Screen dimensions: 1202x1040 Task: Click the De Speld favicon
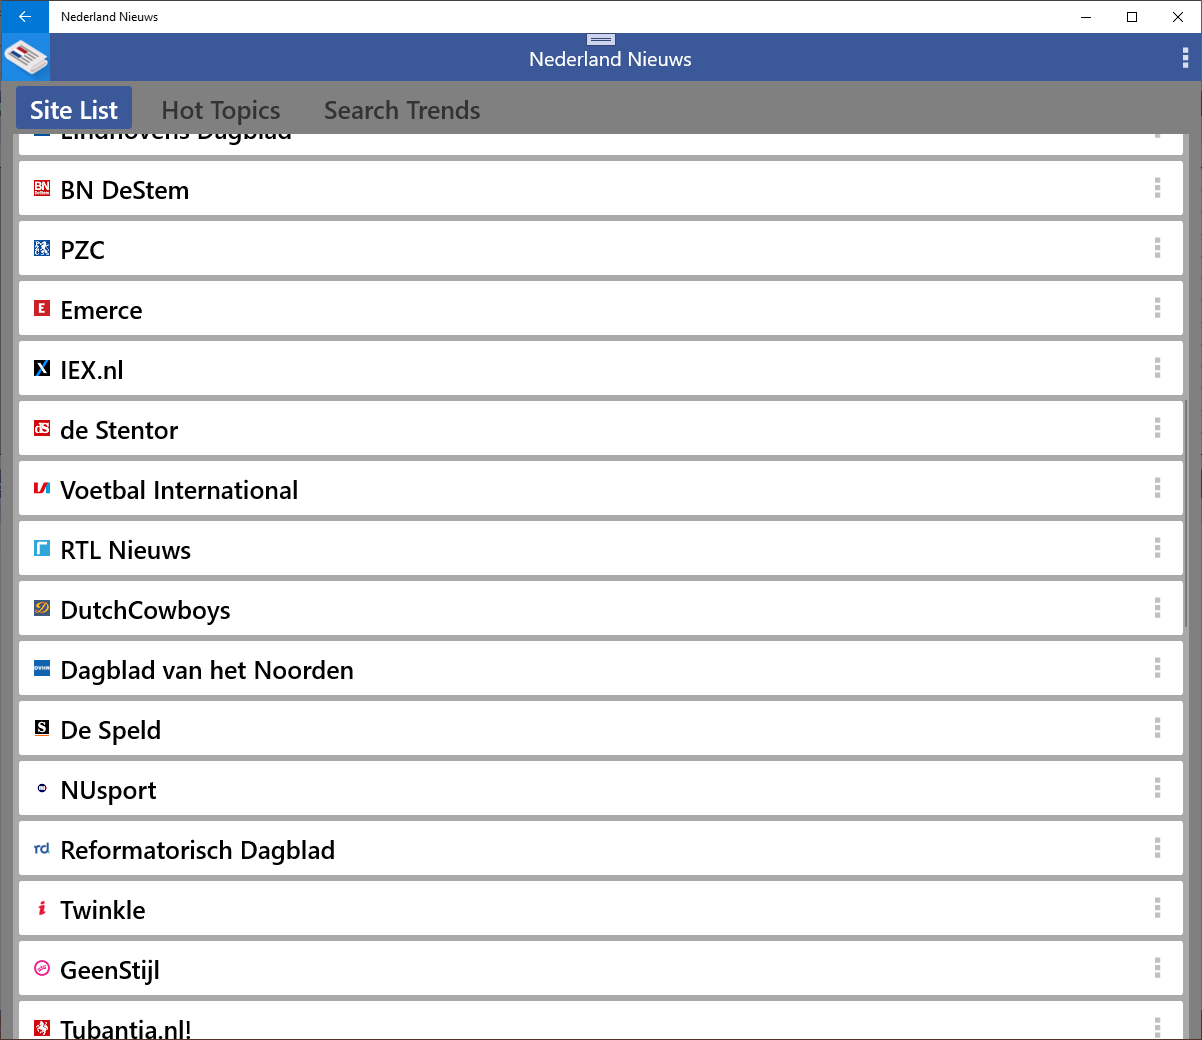tap(42, 728)
